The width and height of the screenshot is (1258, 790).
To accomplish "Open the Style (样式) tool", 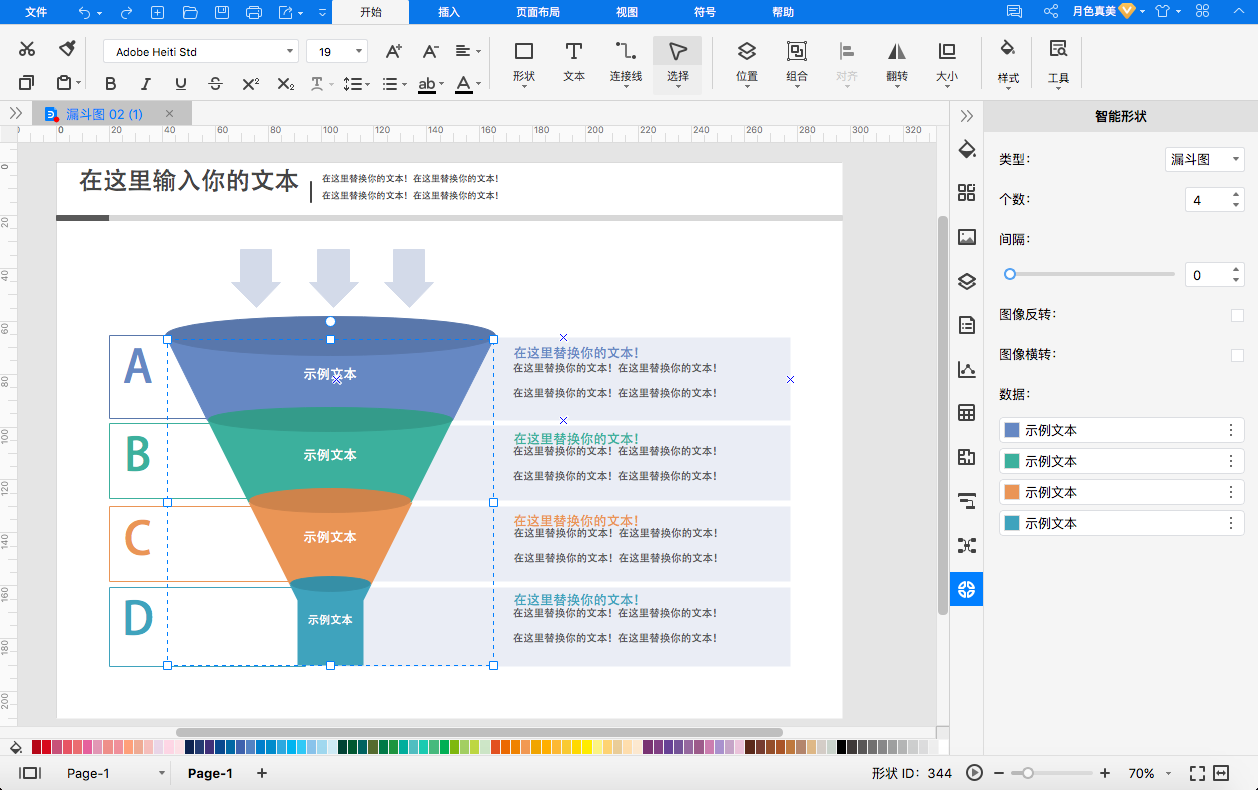I will coord(1008,62).
